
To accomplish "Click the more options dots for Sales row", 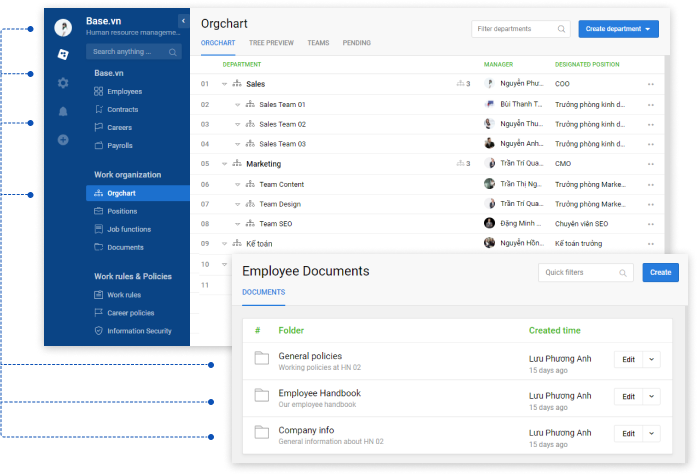I will pos(651,84).
